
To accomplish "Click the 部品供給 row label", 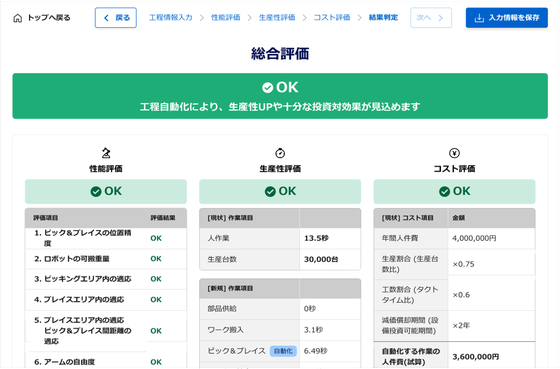I will click(x=222, y=309).
